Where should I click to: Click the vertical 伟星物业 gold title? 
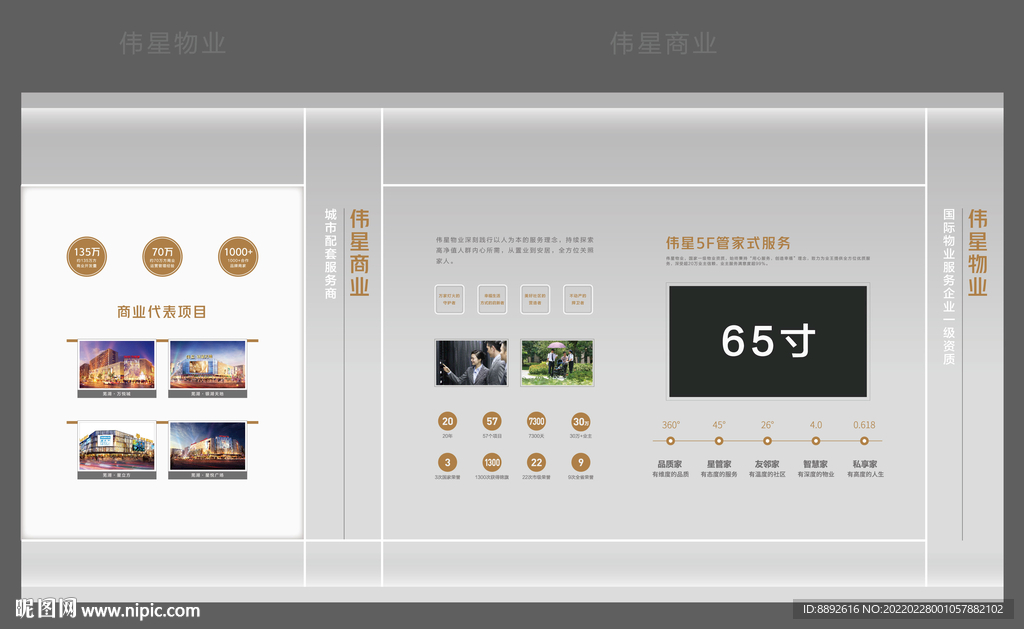pyautogui.click(x=978, y=252)
